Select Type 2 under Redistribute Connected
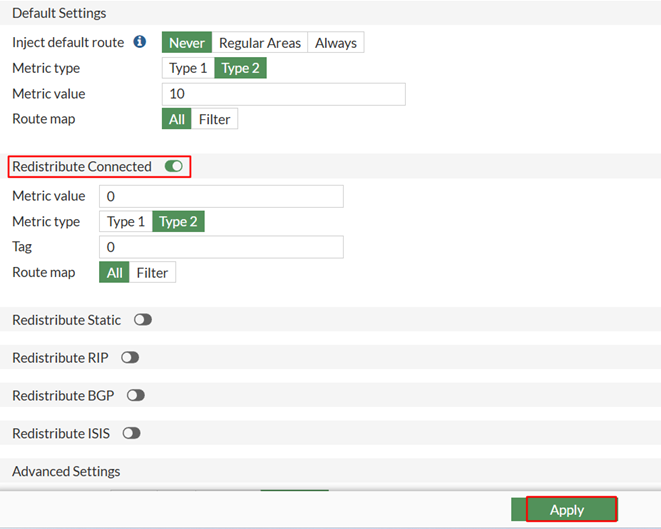This screenshot has height=529, width=661. point(178,222)
